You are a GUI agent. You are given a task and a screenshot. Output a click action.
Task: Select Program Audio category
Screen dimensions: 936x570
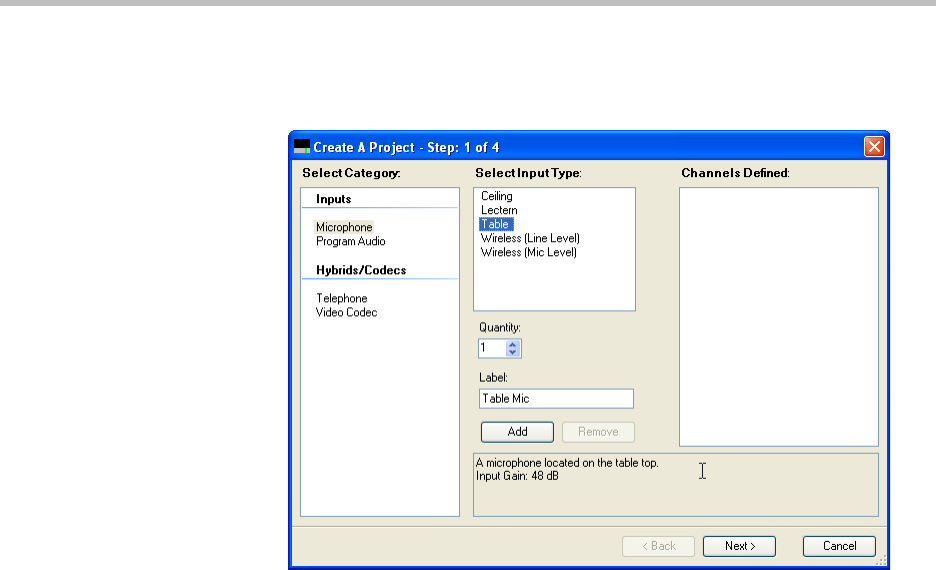[x=350, y=241]
